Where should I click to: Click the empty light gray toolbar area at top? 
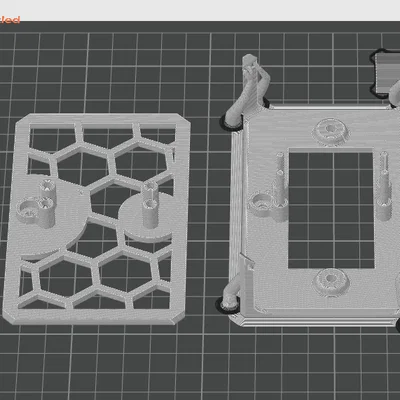[200, 10]
